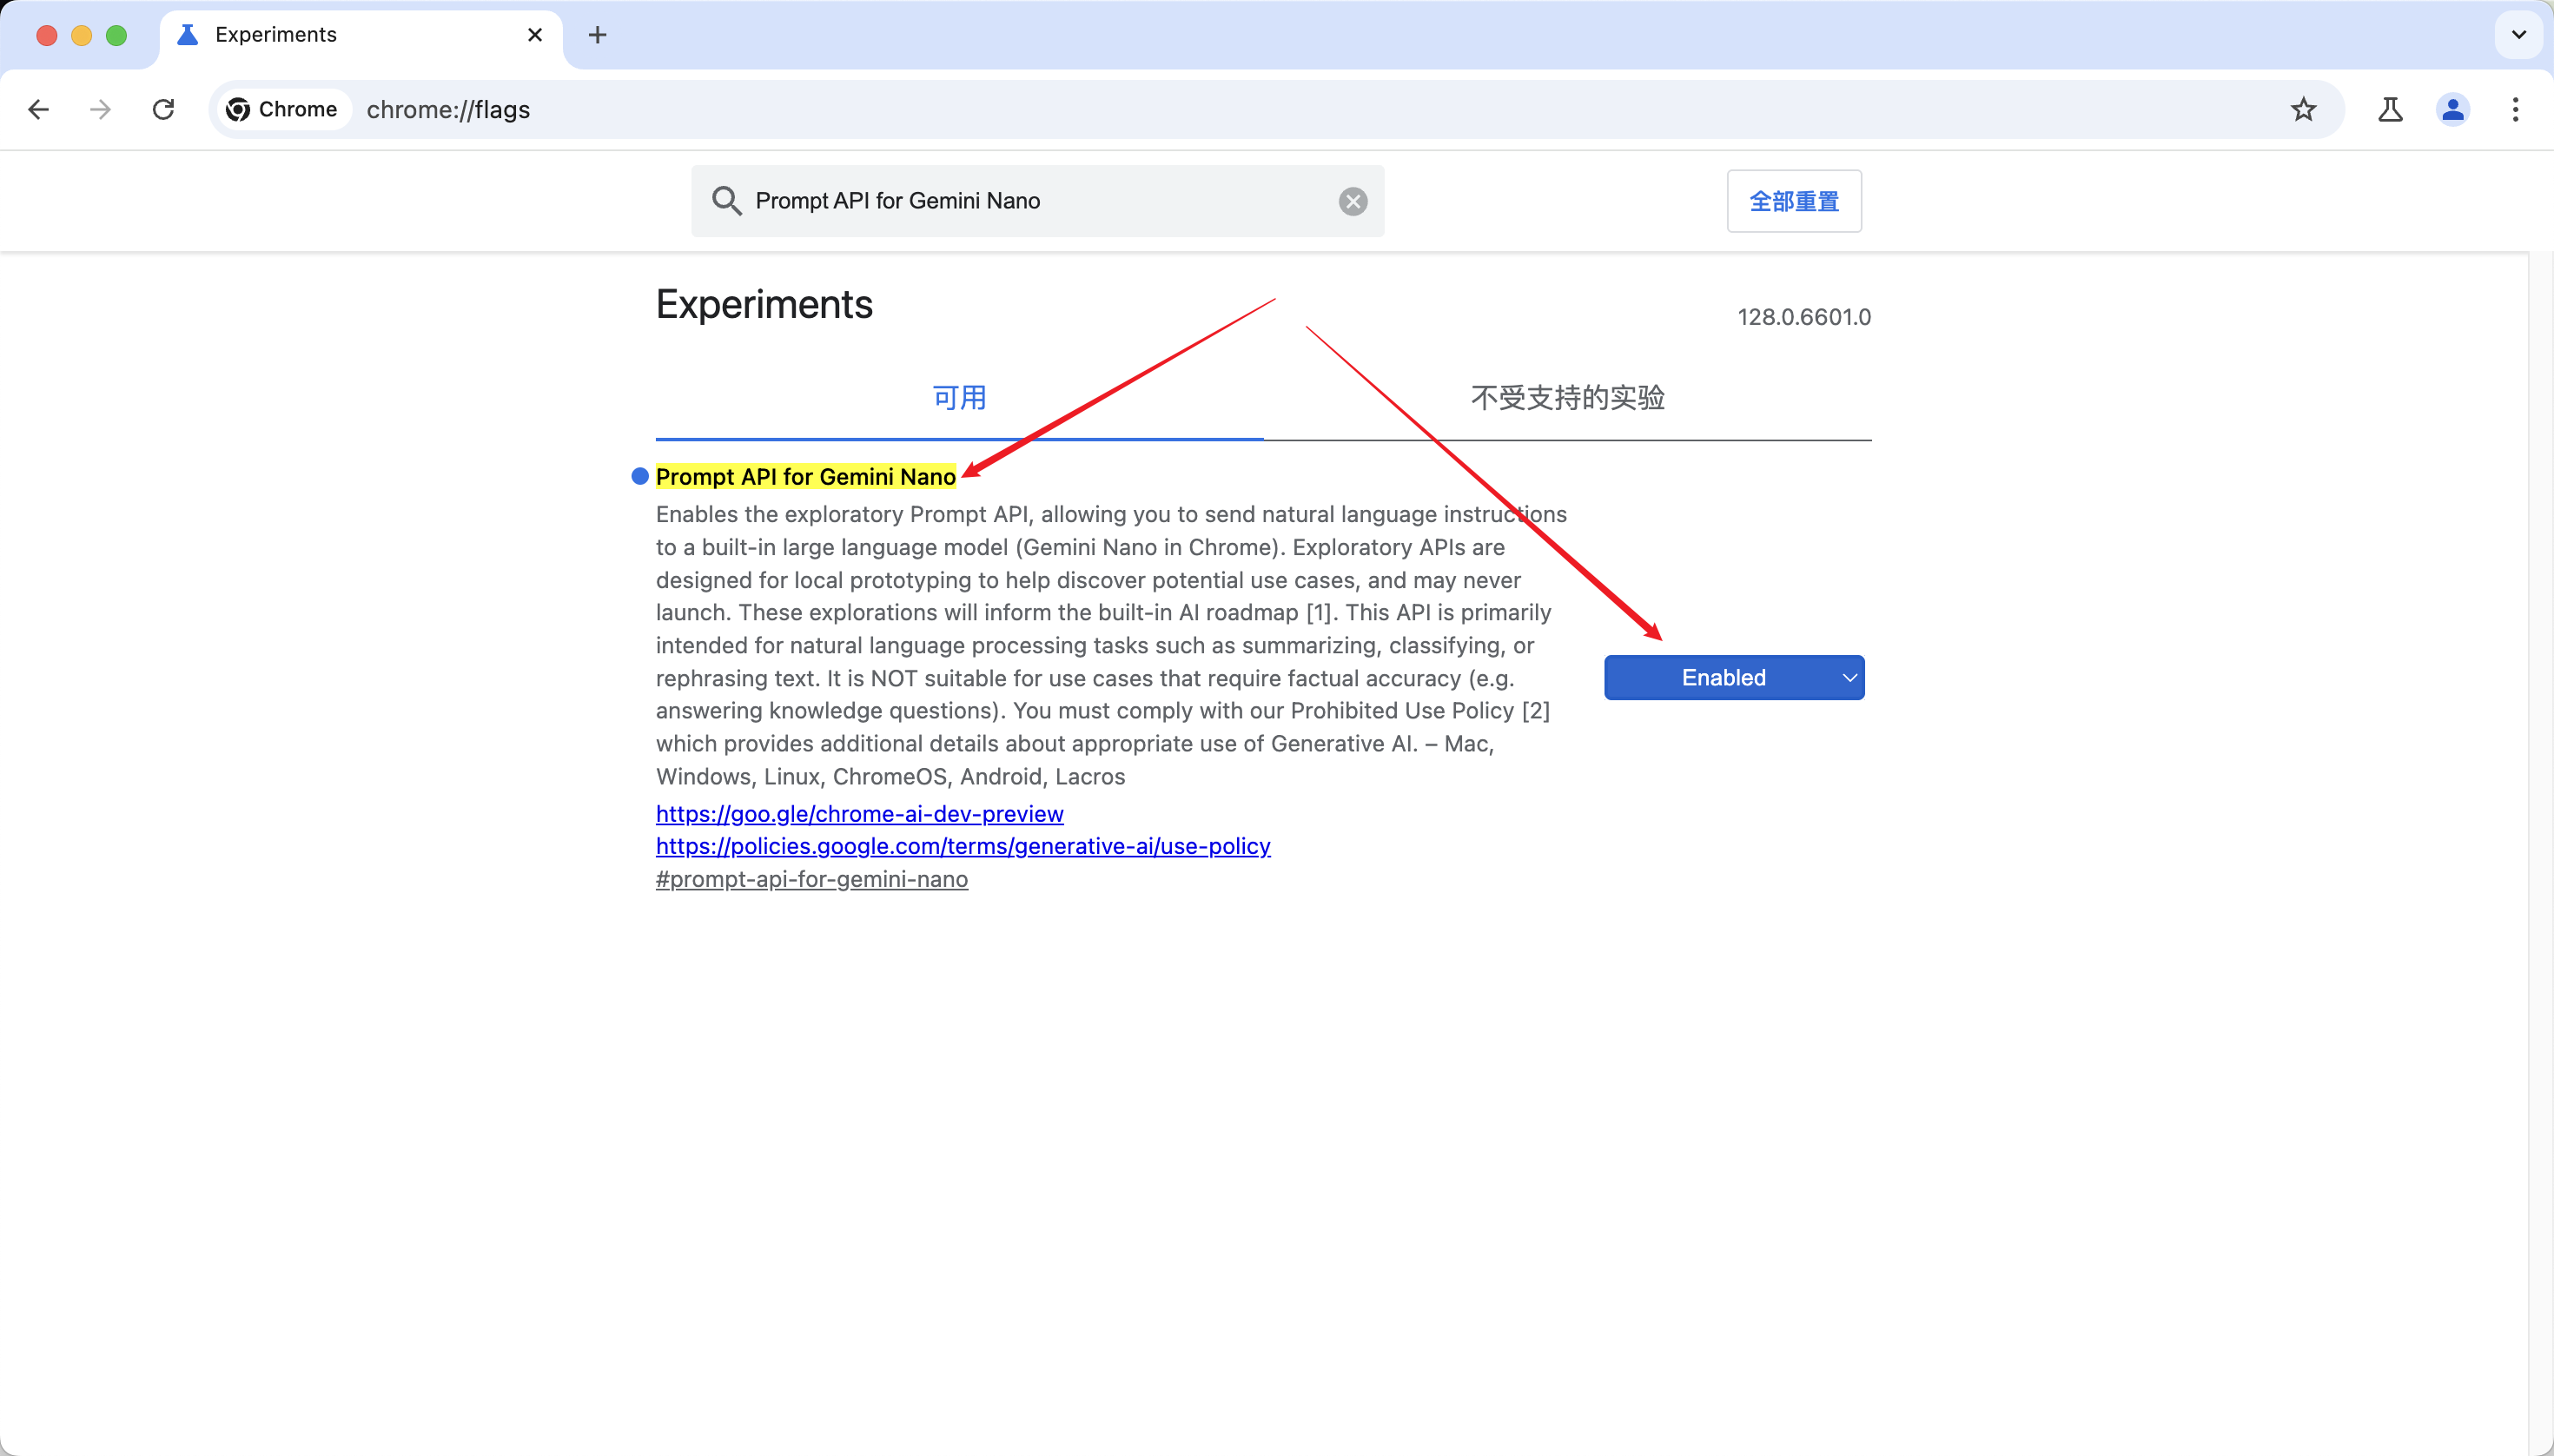Switch to the 可用 tab
The height and width of the screenshot is (1456, 2554).
[x=959, y=398]
